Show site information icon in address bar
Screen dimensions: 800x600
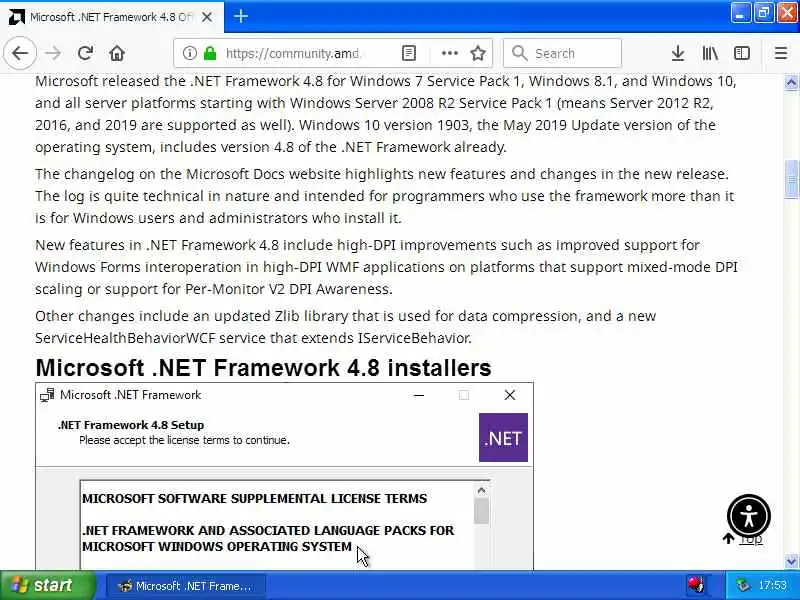point(189,53)
